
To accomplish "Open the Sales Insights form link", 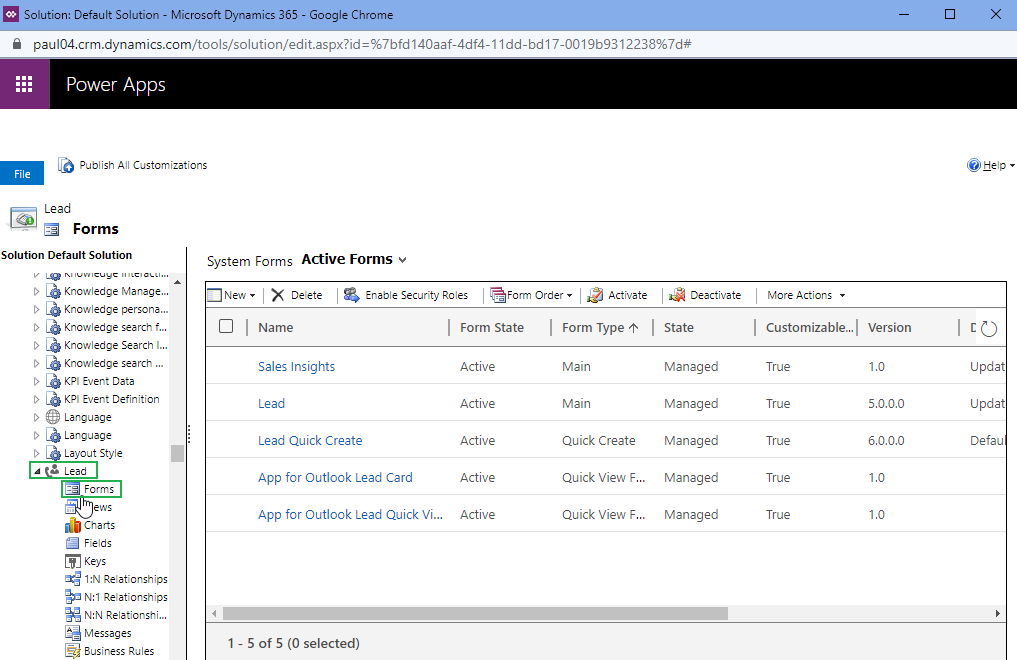I will (x=296, y=366).
